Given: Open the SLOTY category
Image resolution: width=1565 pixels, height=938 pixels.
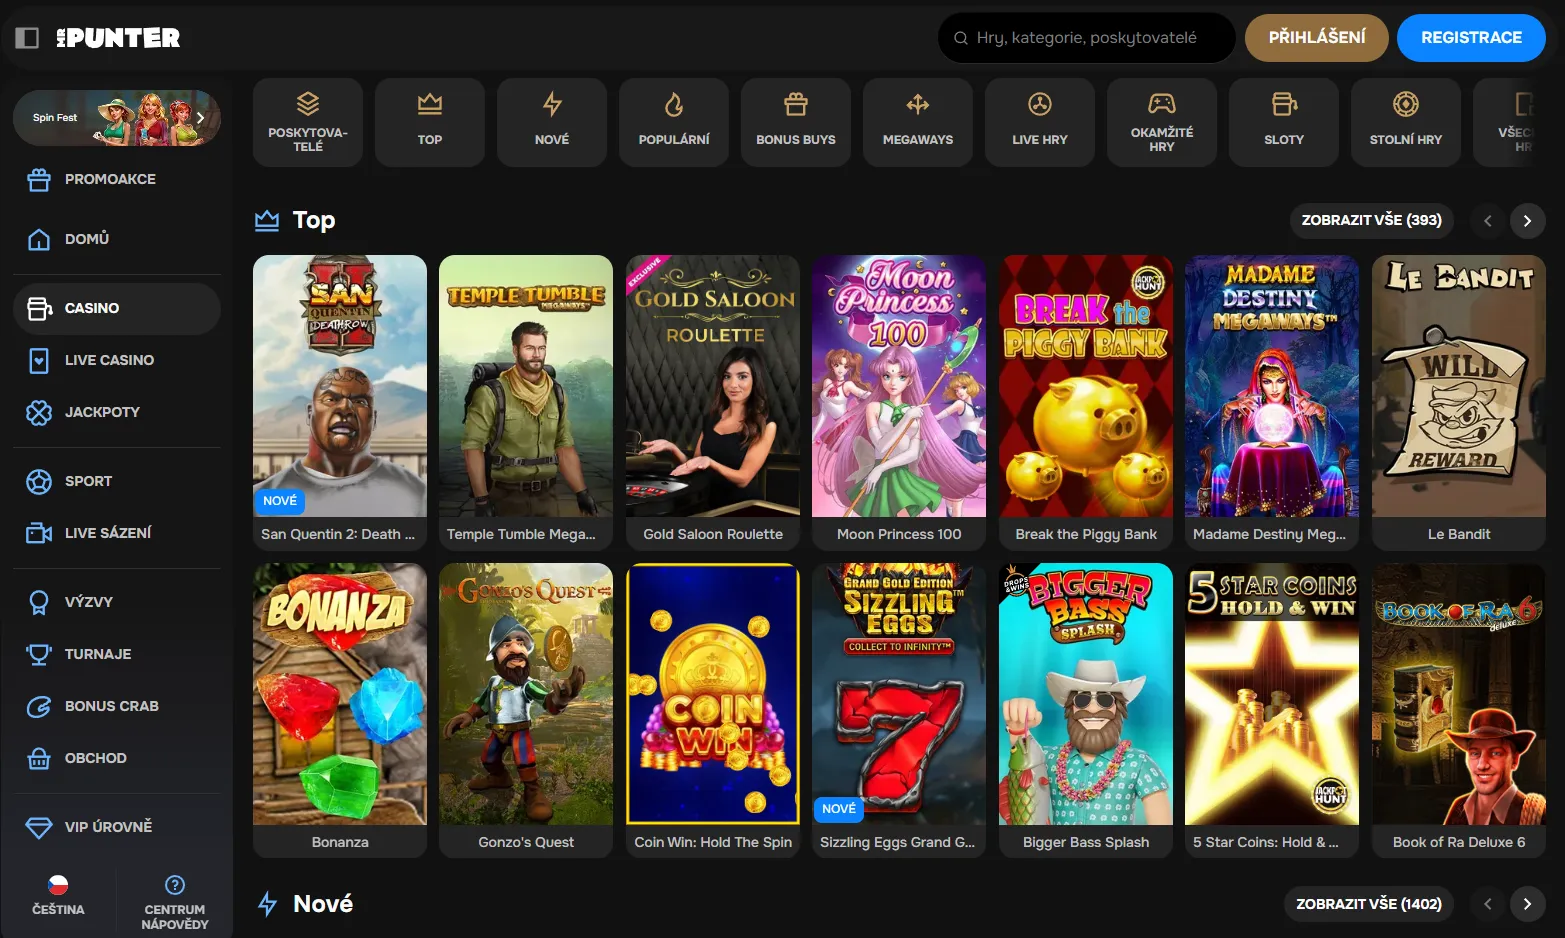Looking at the screenshot, I should coord(1283,122).
